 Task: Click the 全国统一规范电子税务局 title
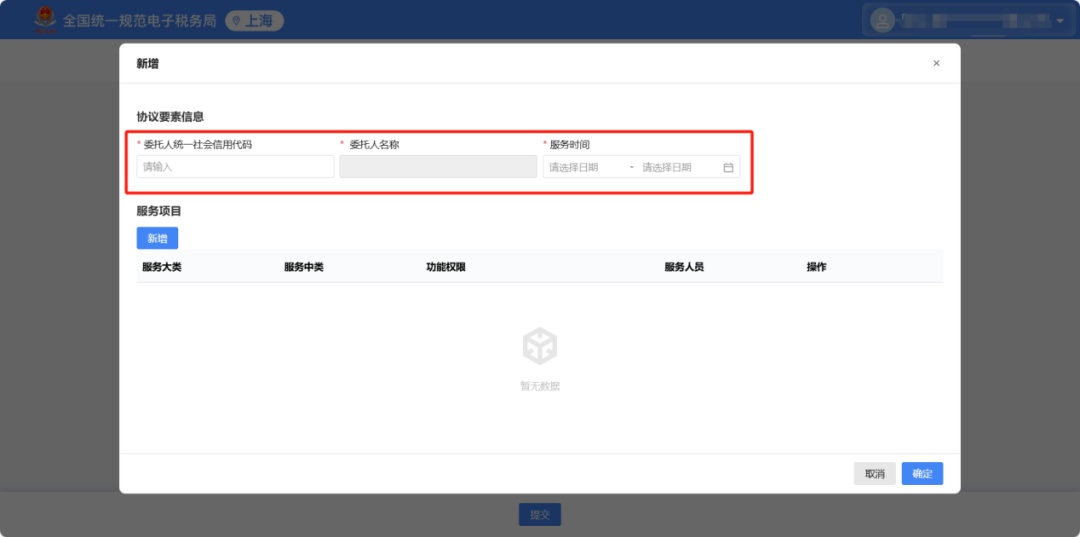140,21
